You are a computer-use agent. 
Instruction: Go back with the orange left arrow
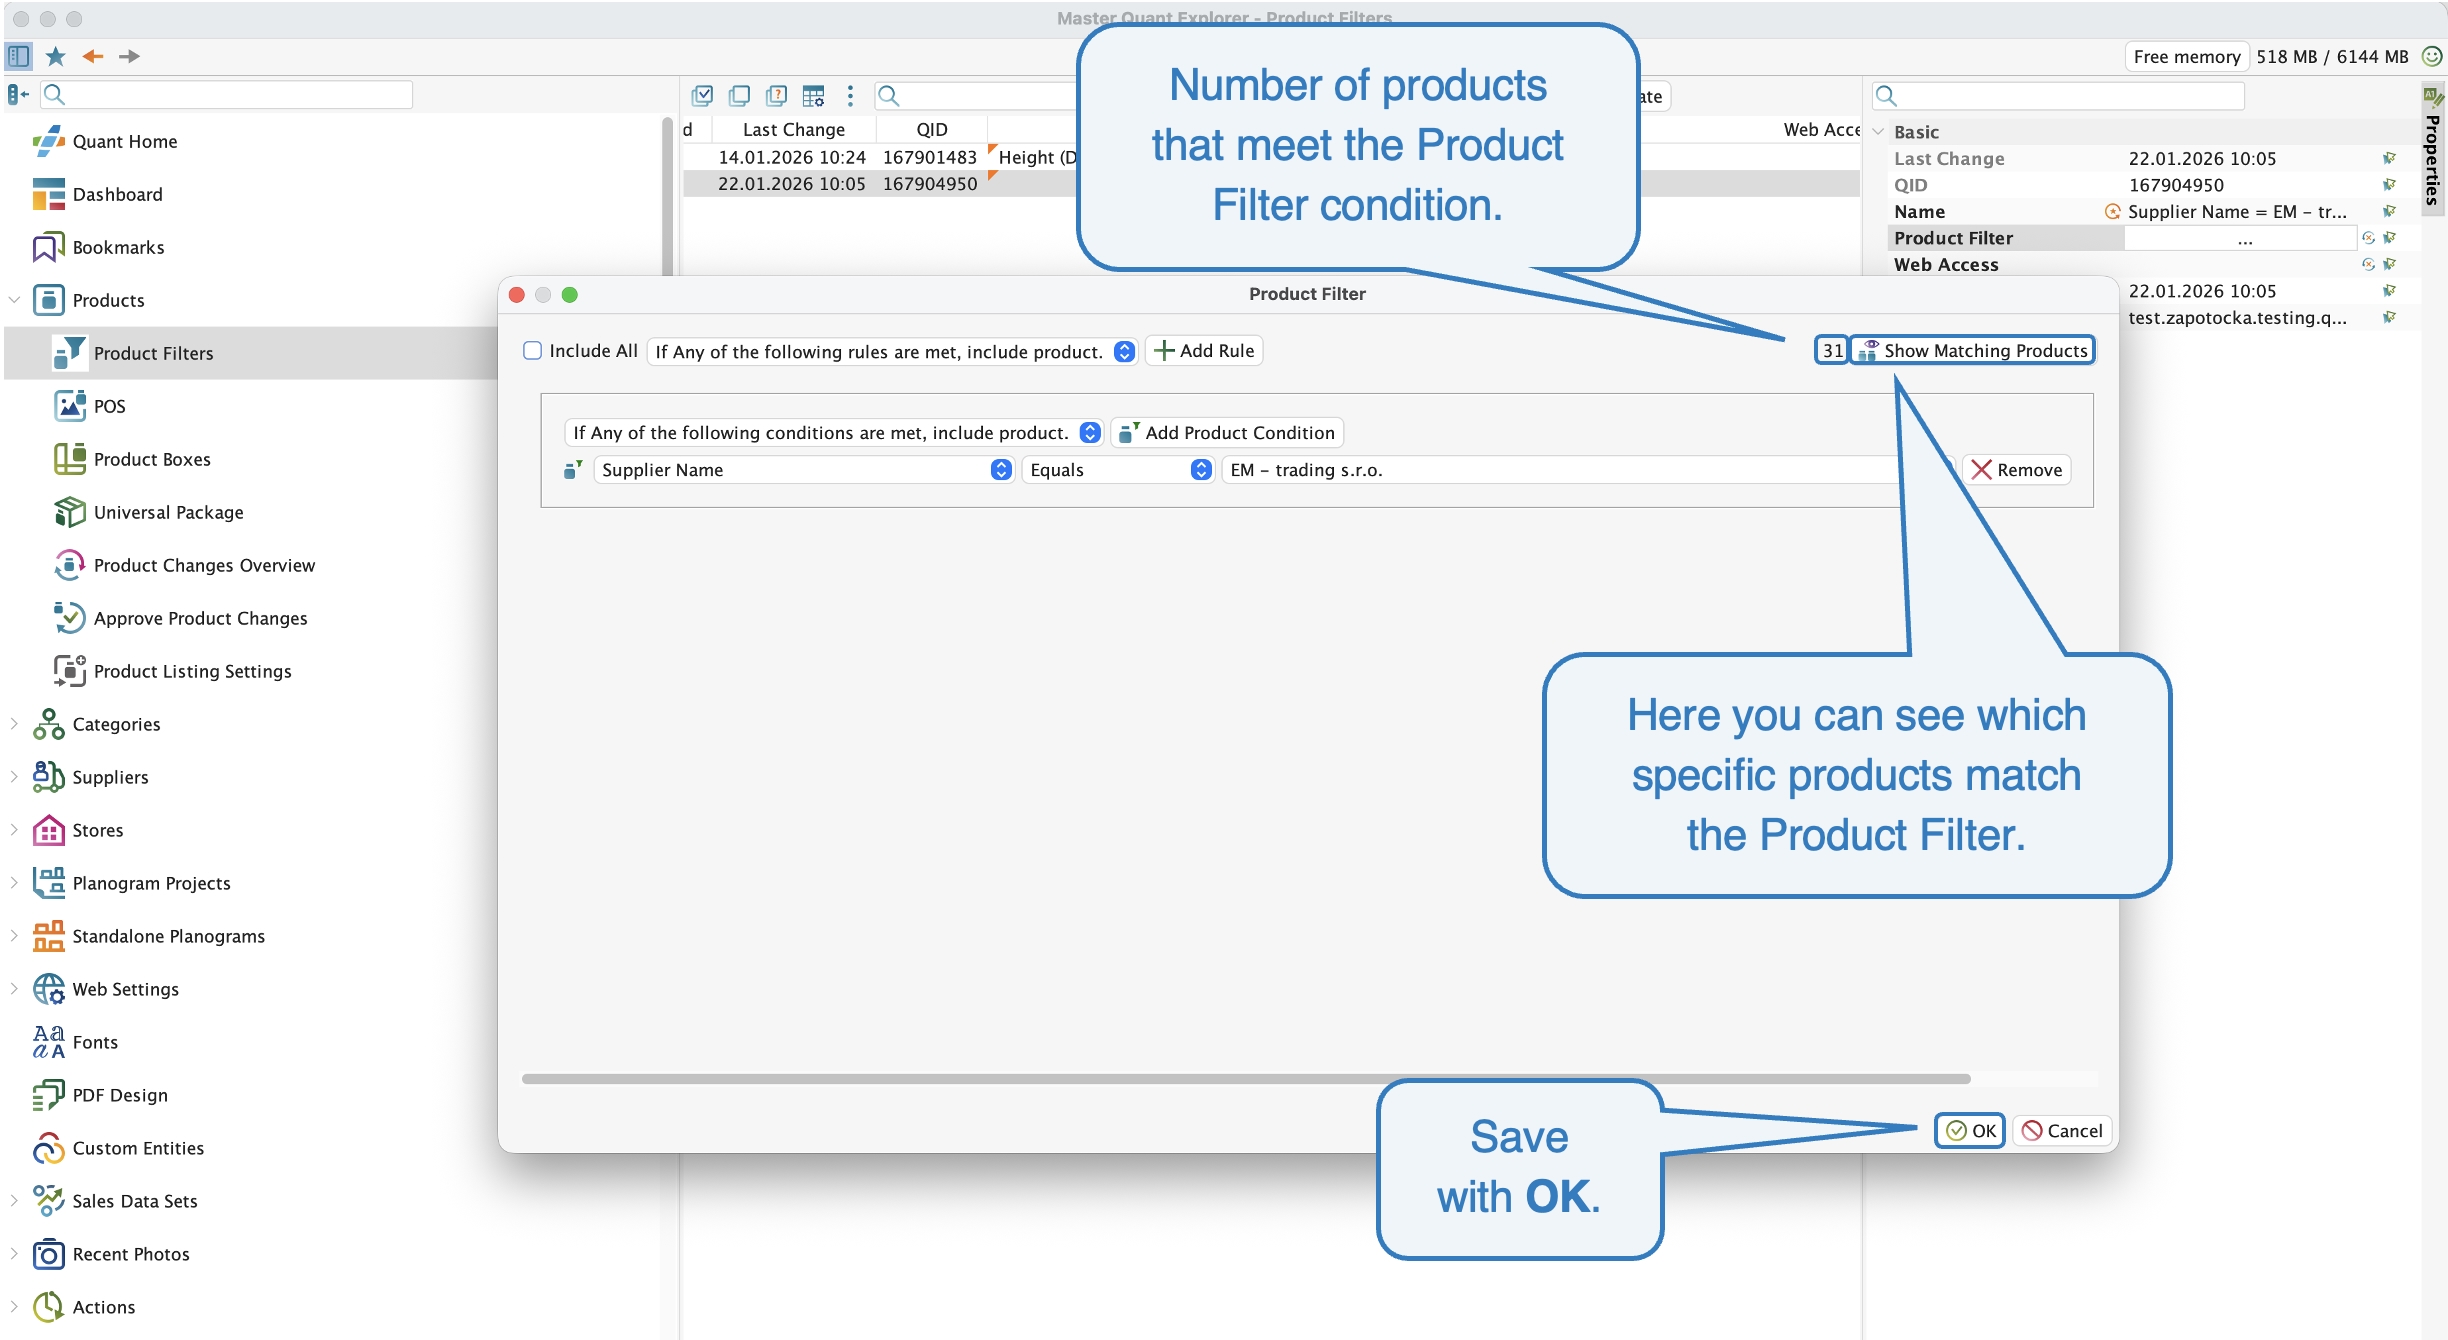coord(93,56)
